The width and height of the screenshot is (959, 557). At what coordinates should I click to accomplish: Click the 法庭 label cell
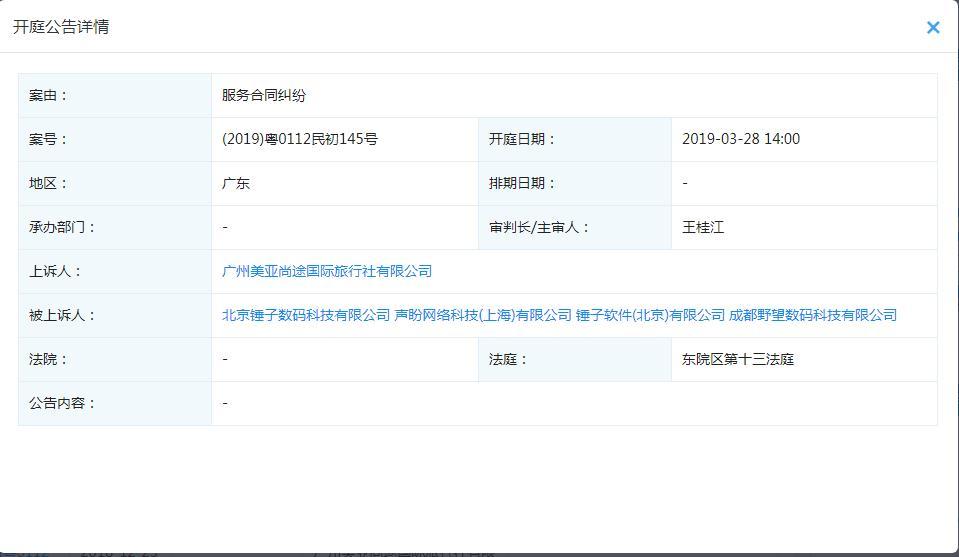(575, 360)
